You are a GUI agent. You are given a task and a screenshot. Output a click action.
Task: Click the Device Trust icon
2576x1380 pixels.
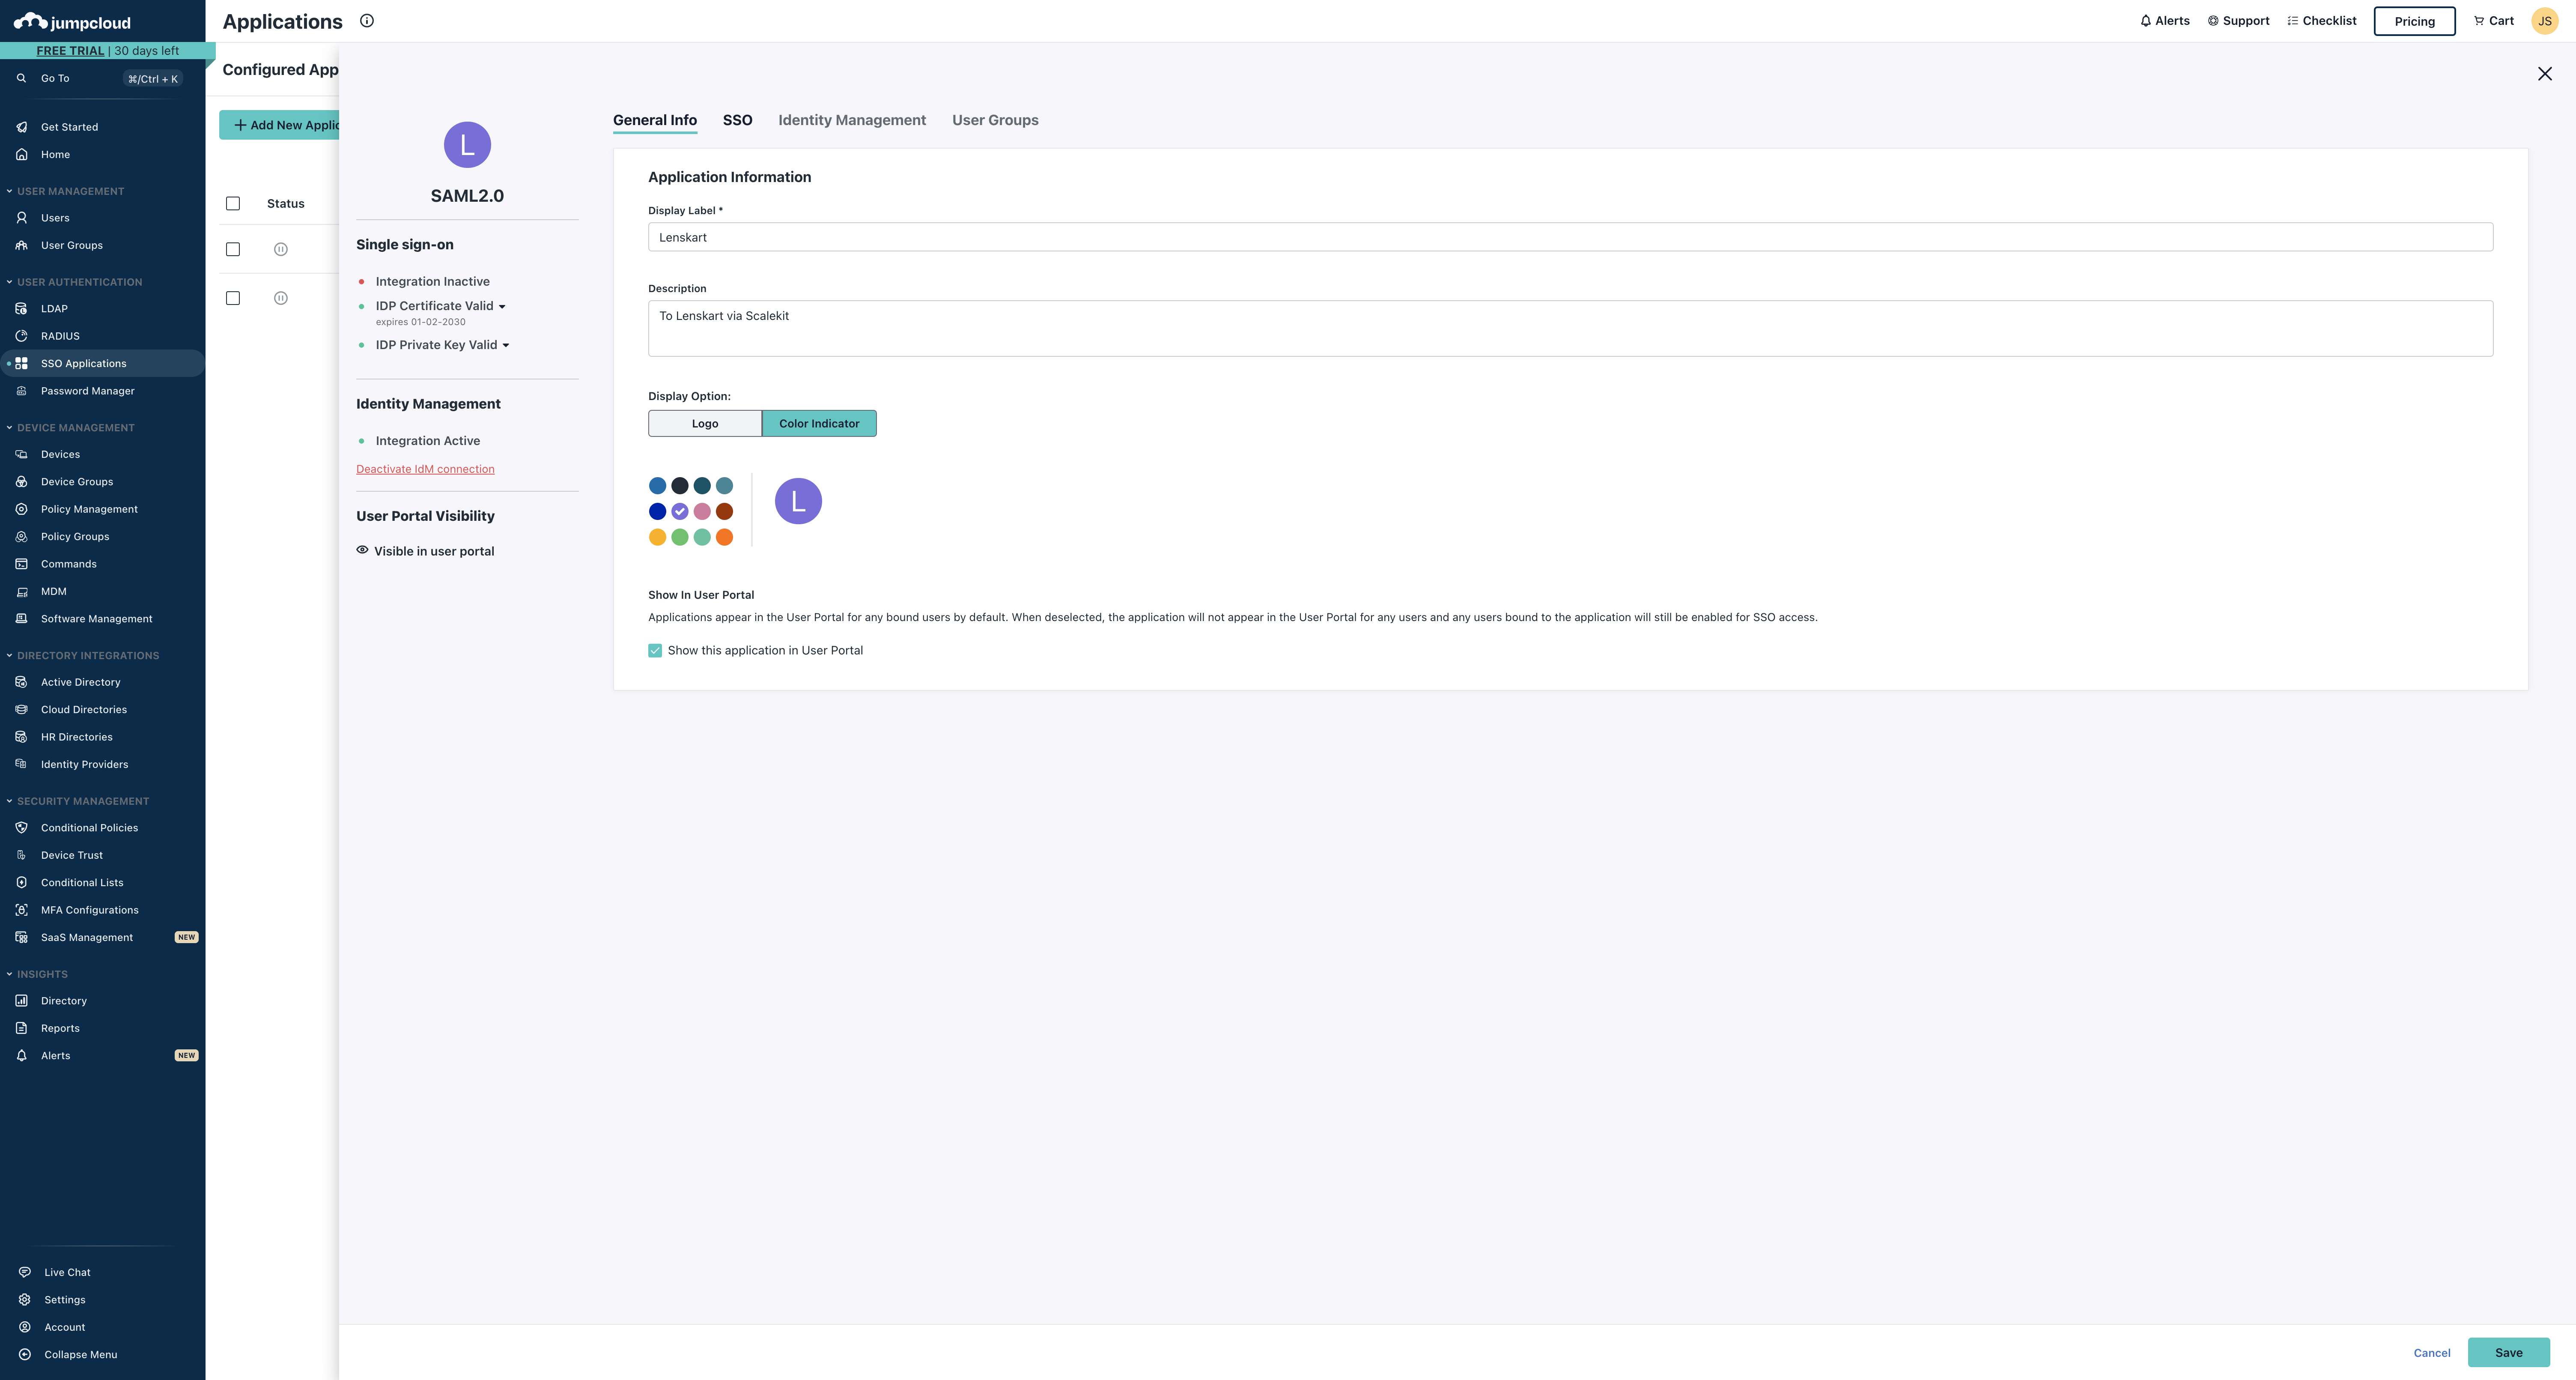pyautogui.click(x=21, y=855)
